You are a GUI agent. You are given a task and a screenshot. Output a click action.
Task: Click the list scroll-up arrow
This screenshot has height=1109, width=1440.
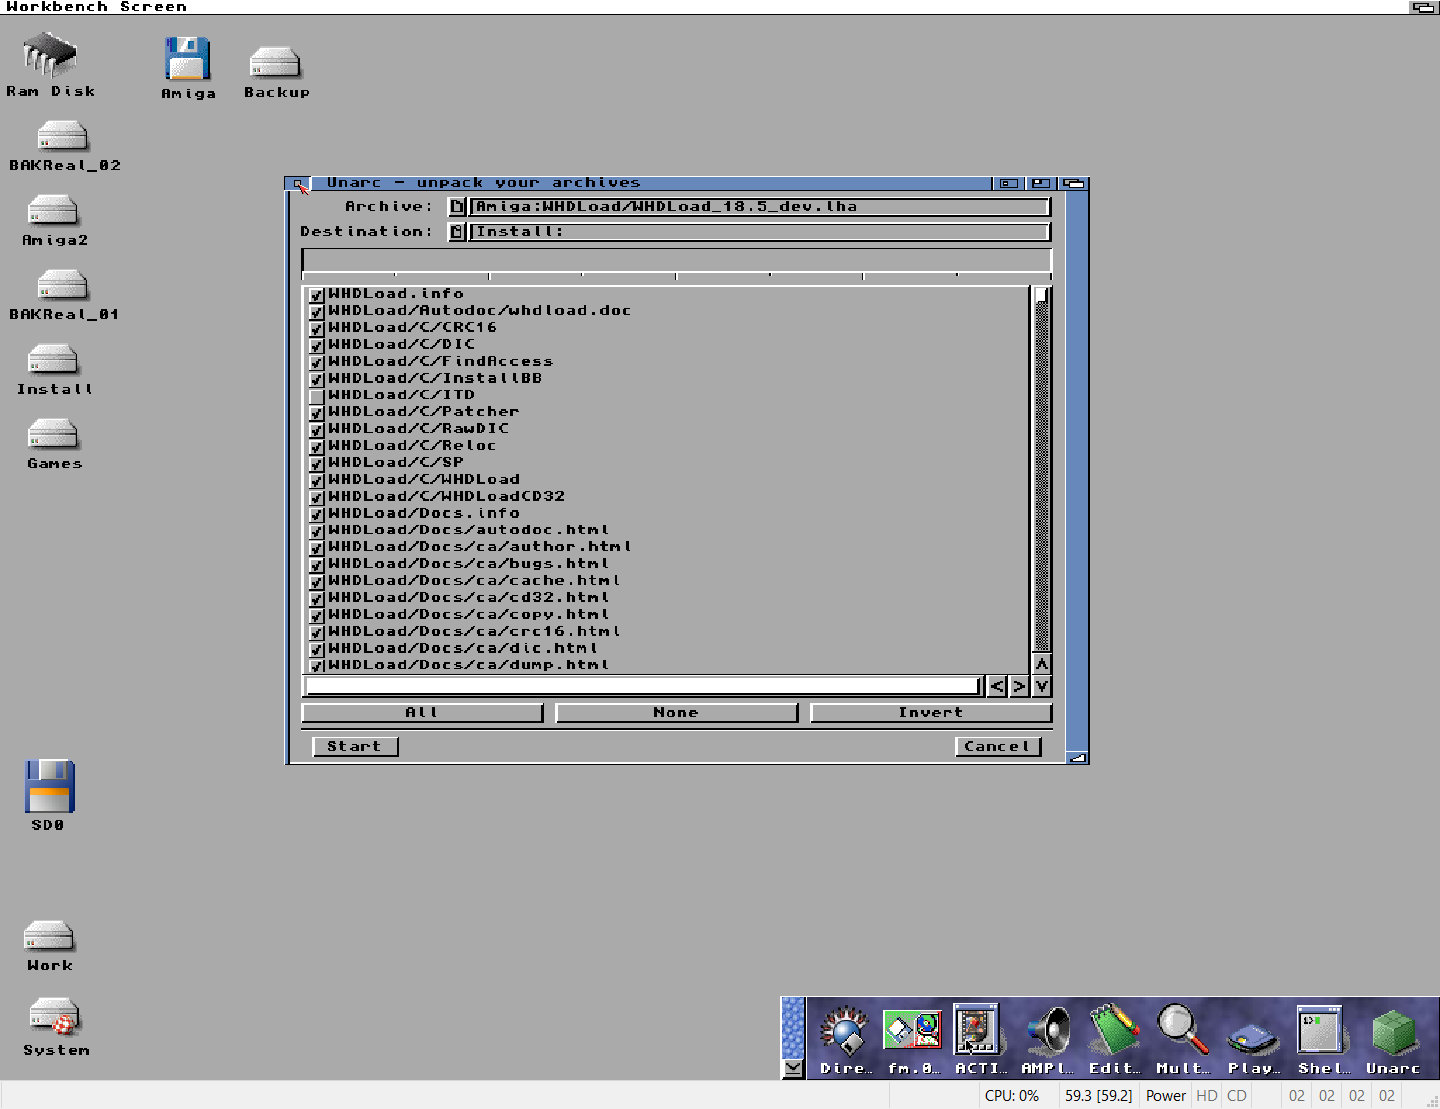[x=1042, y=664]
